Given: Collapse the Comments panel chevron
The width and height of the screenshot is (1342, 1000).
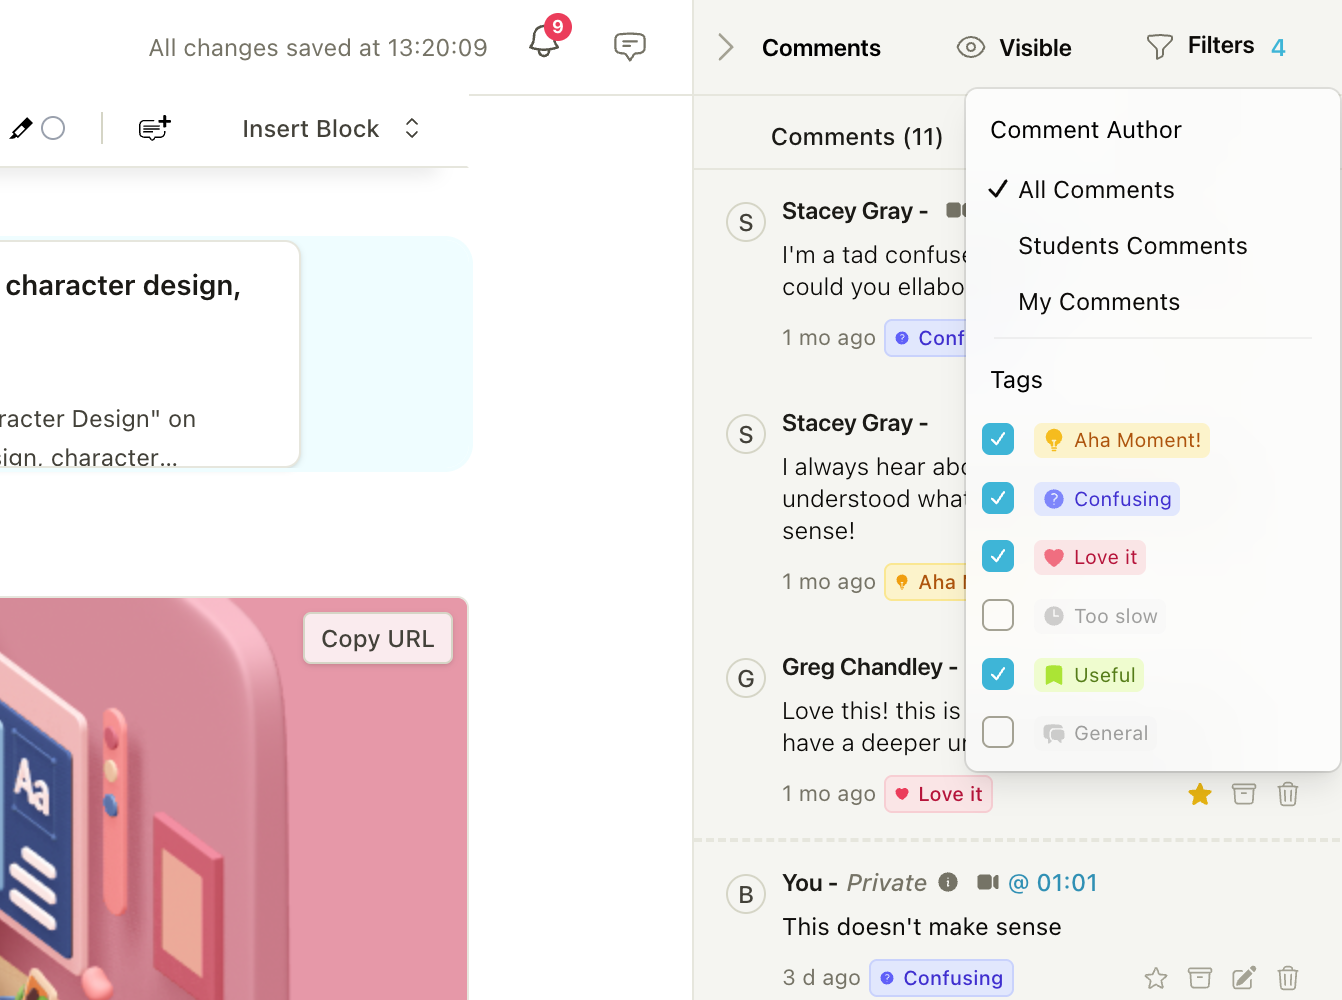Looking at the screenshot, I should point(726,47).
